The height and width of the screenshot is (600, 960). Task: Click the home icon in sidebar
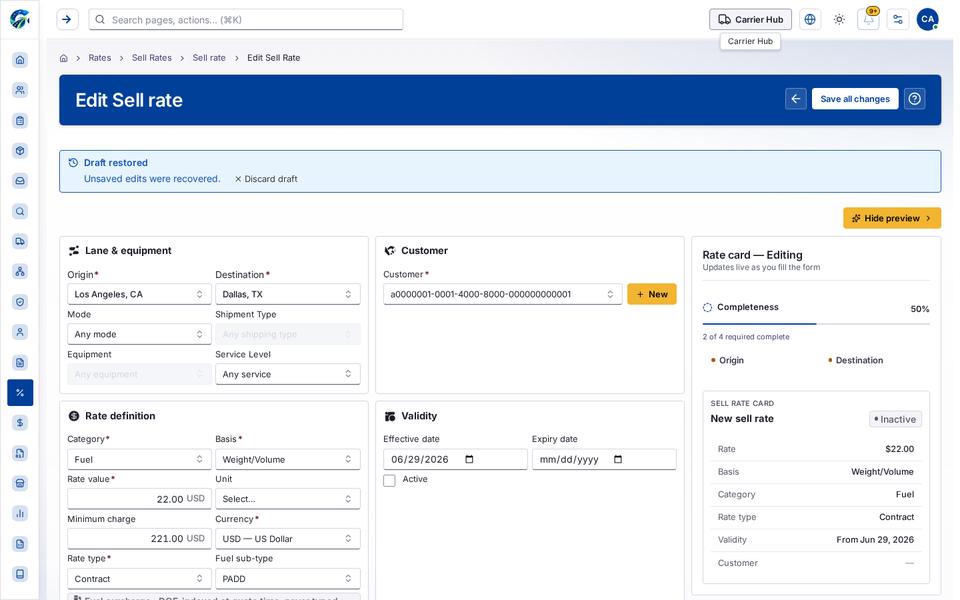tap(20, 59)
